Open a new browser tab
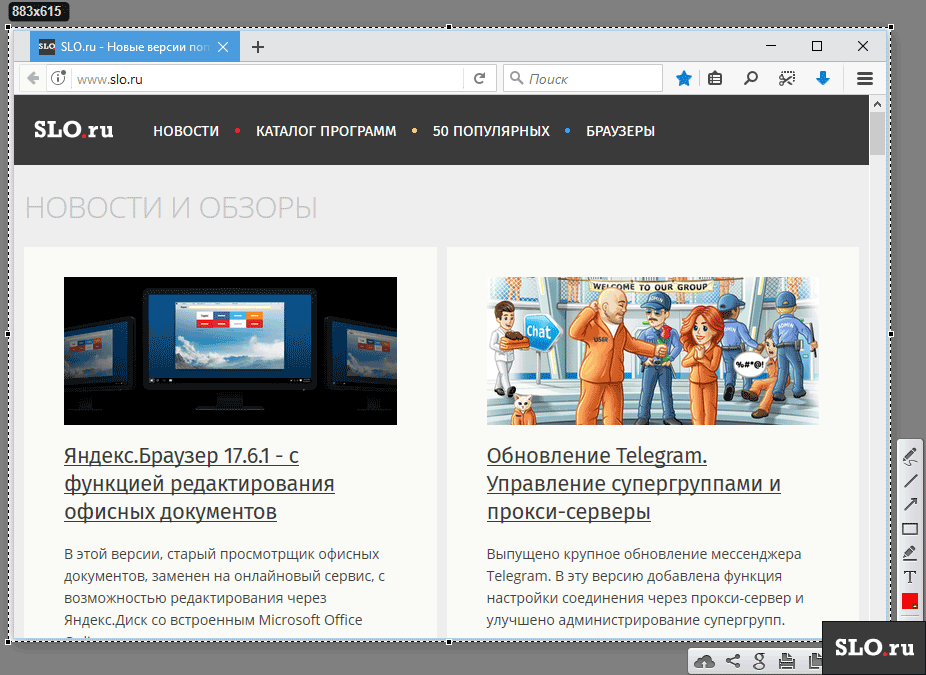The height and width of the screenshot is (675, 926). [257, 47]
